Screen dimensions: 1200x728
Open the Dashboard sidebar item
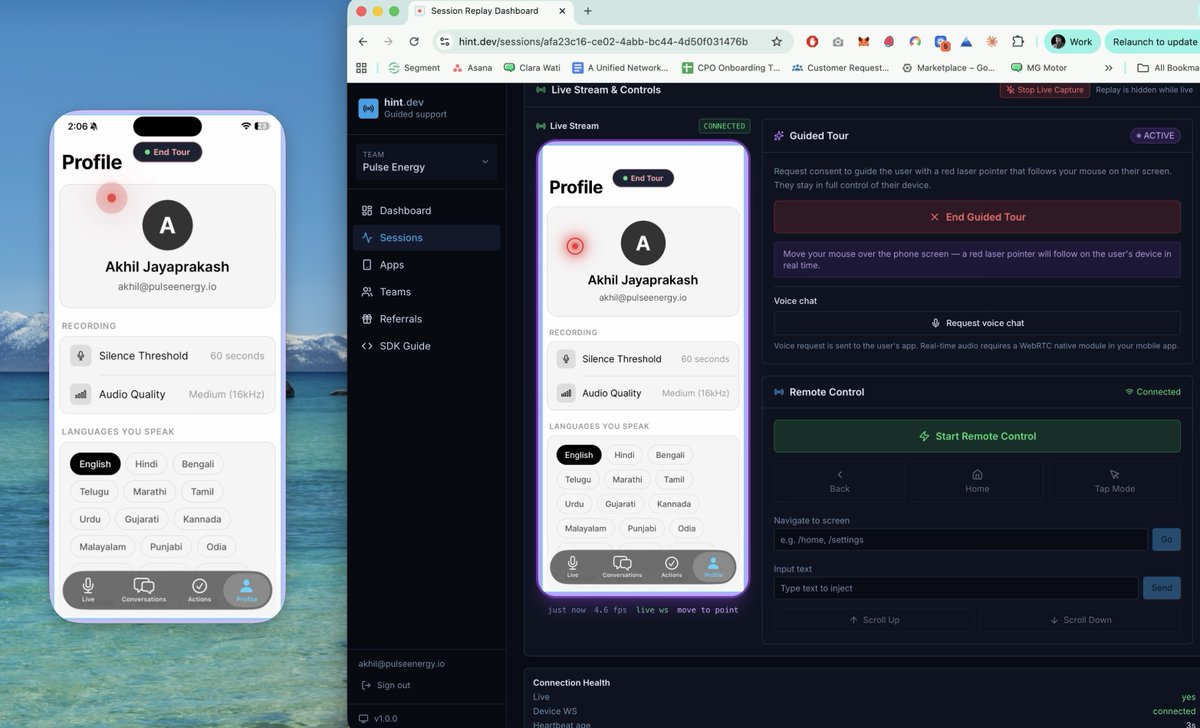click(426, 210)
